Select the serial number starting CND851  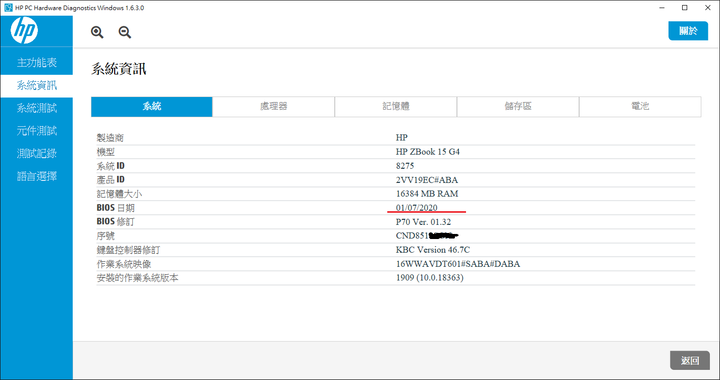click(x=428, y=236)
